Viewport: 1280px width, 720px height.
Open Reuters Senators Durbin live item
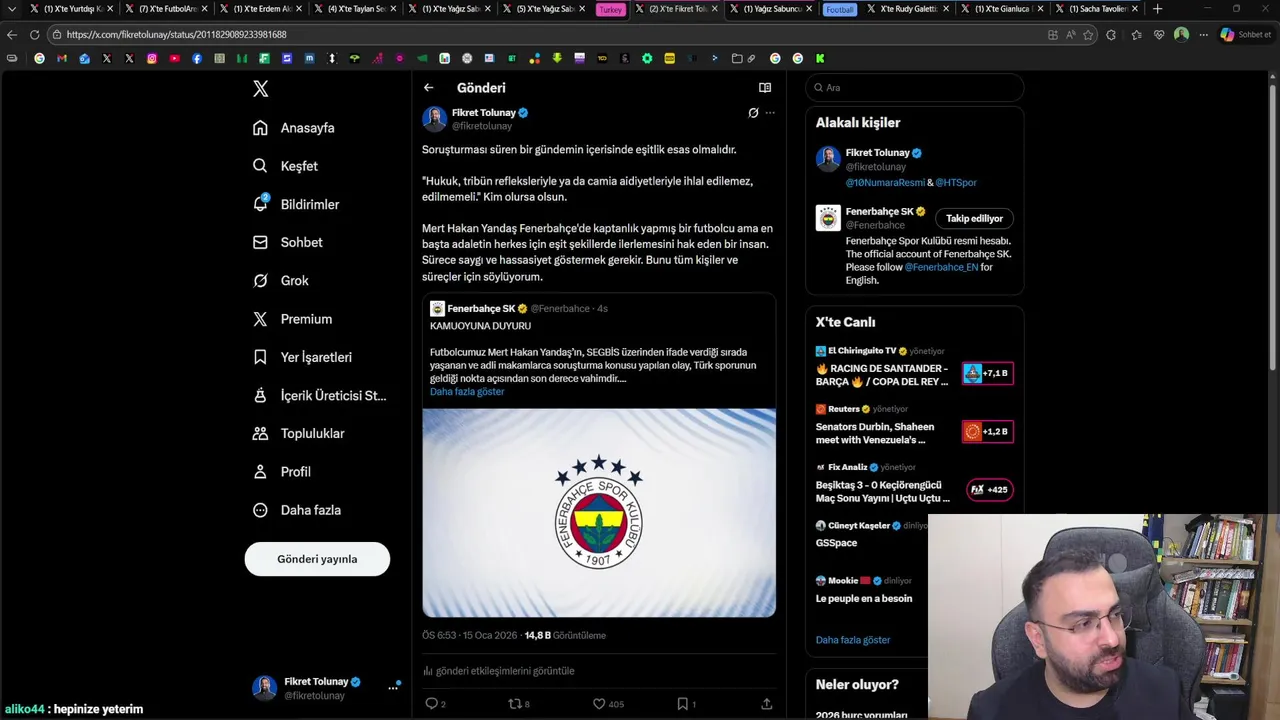914,425
